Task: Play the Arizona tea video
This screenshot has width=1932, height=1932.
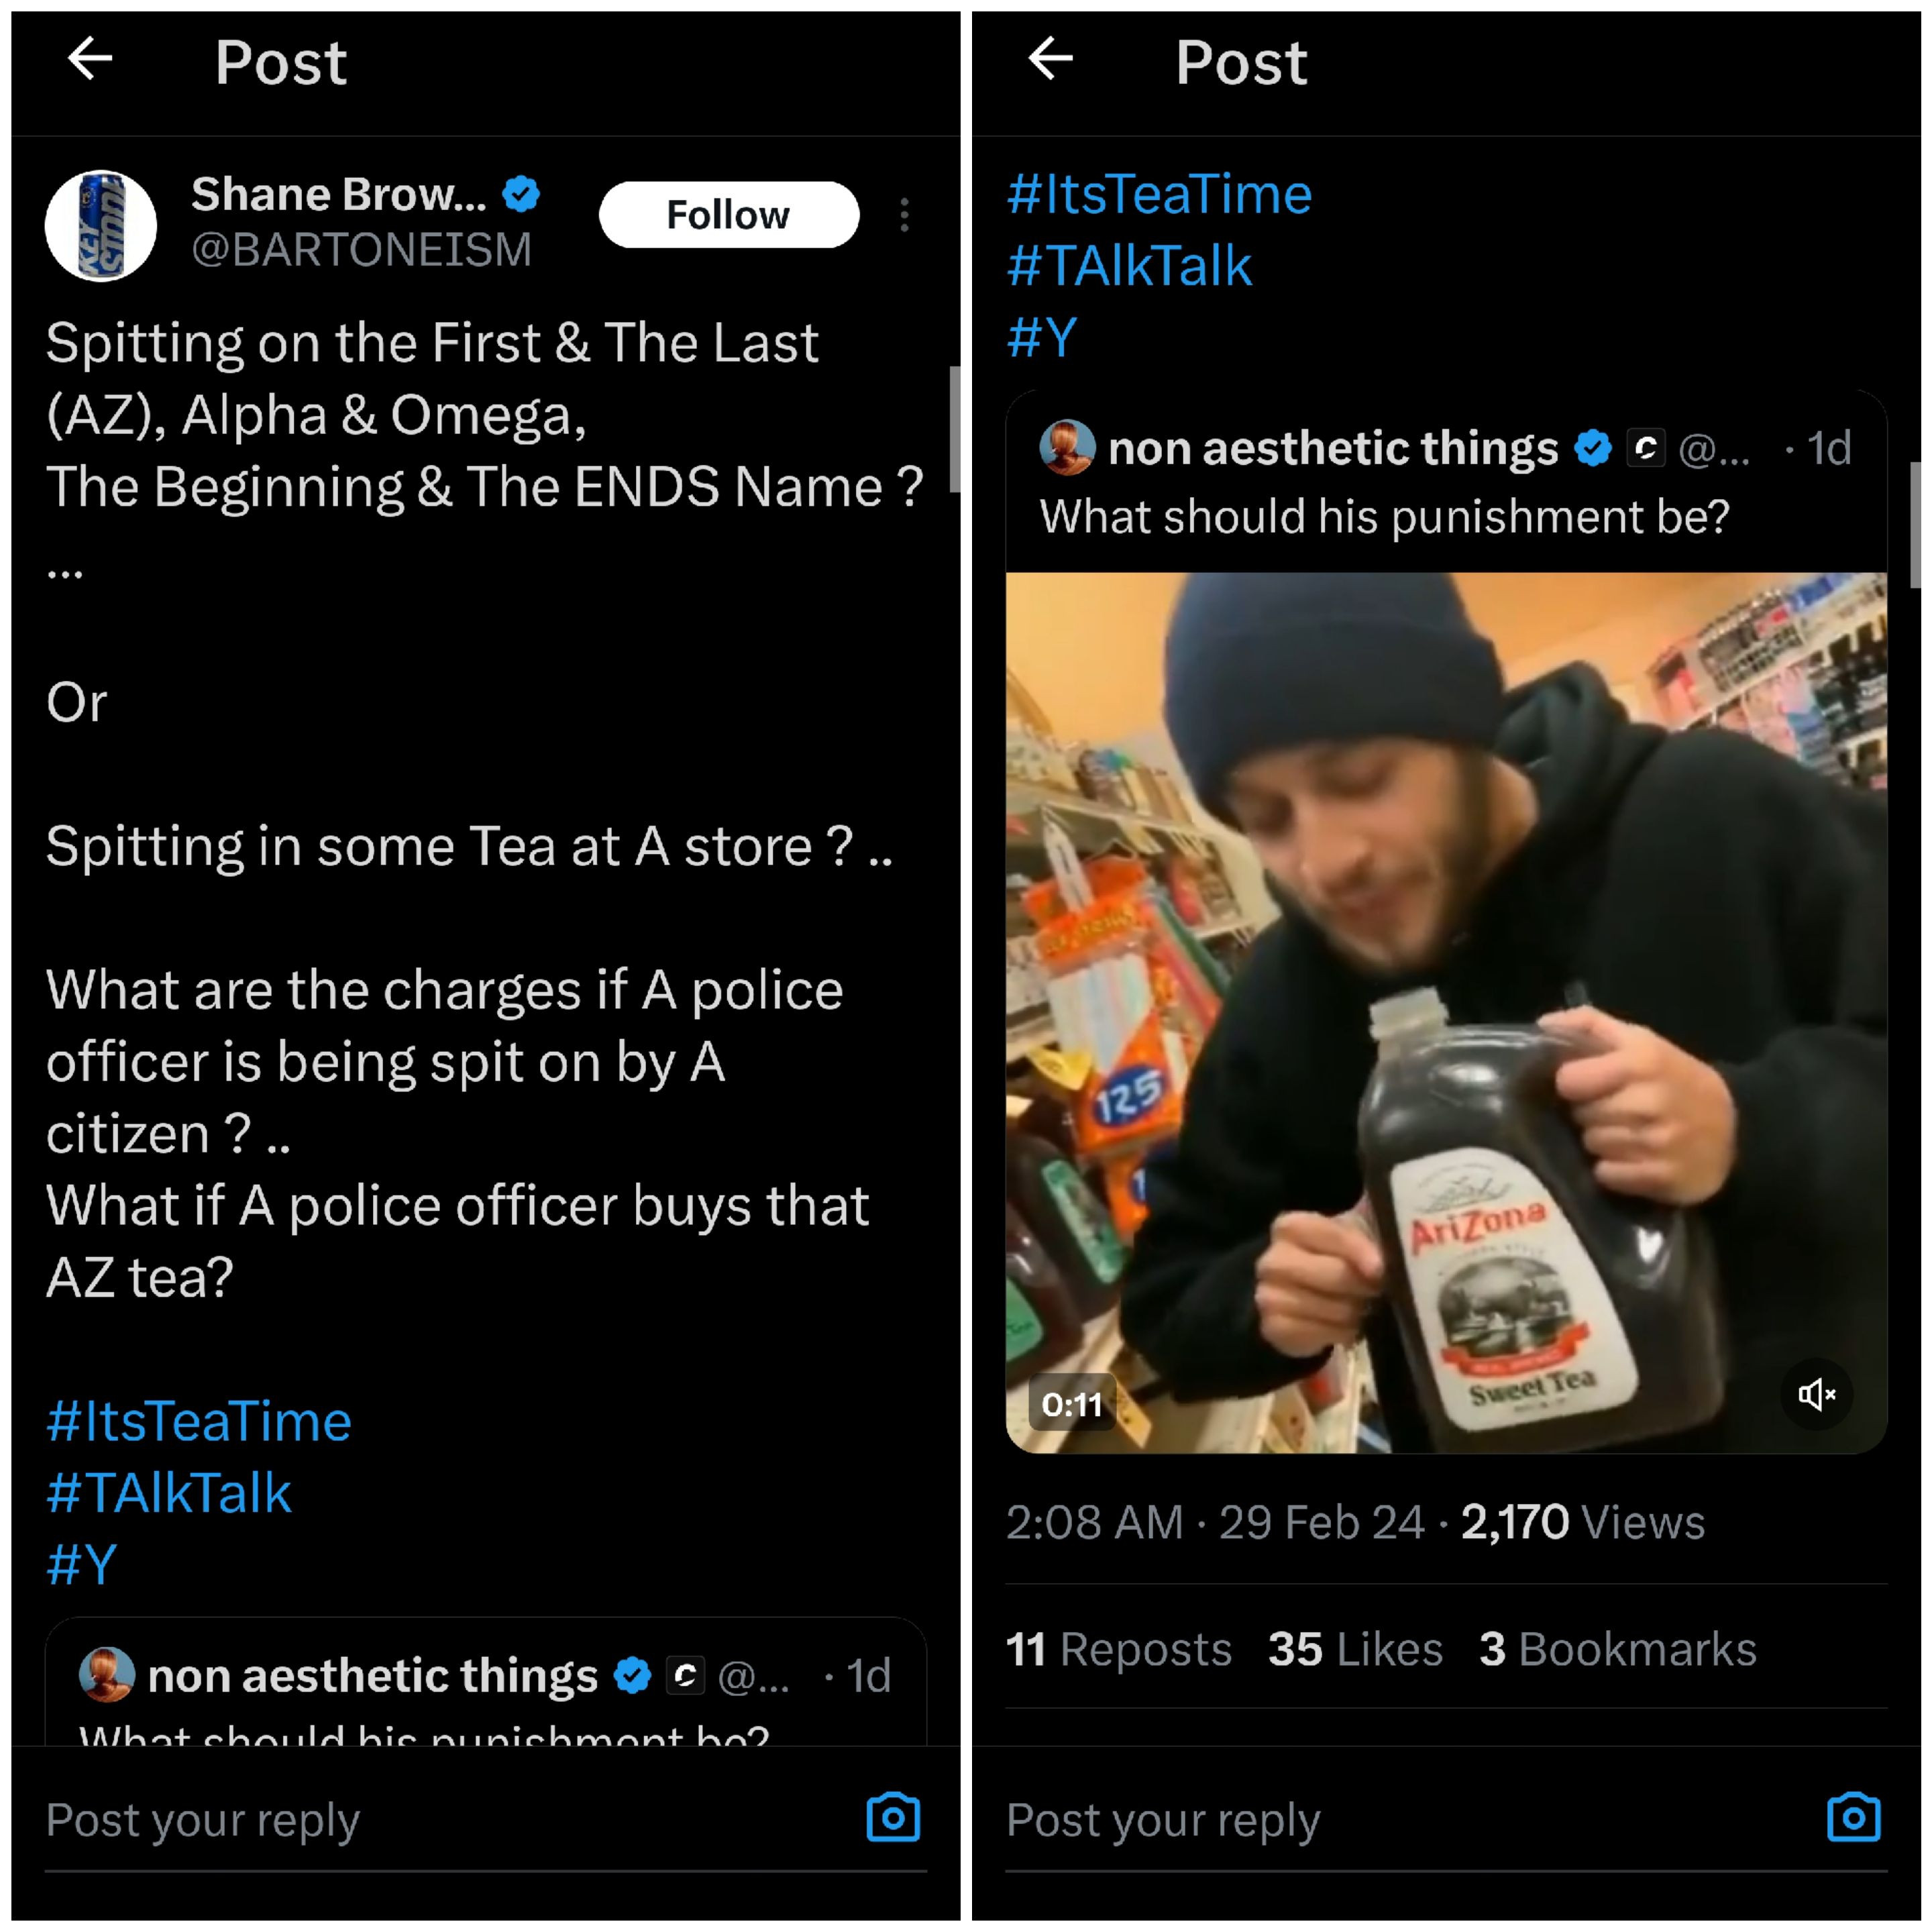Action: pyautogui.click(x=1446, y=1012)
